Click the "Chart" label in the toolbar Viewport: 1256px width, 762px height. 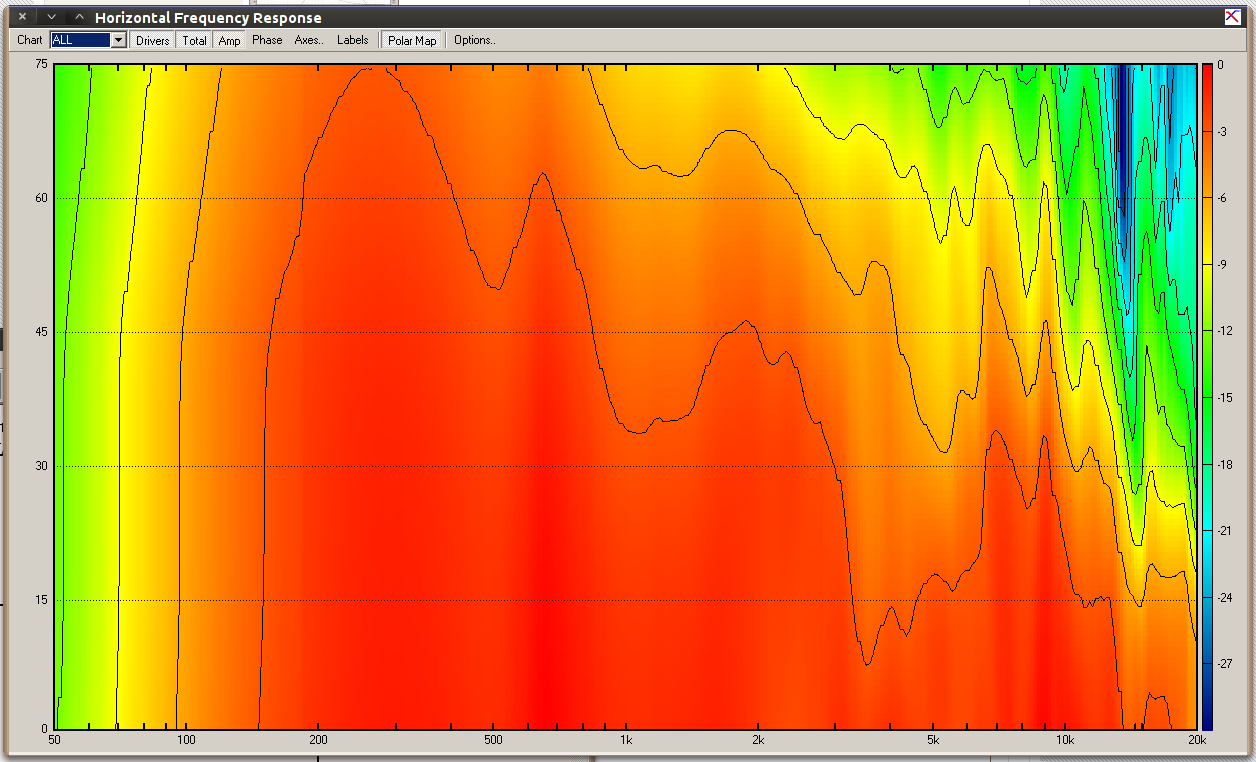30,40
